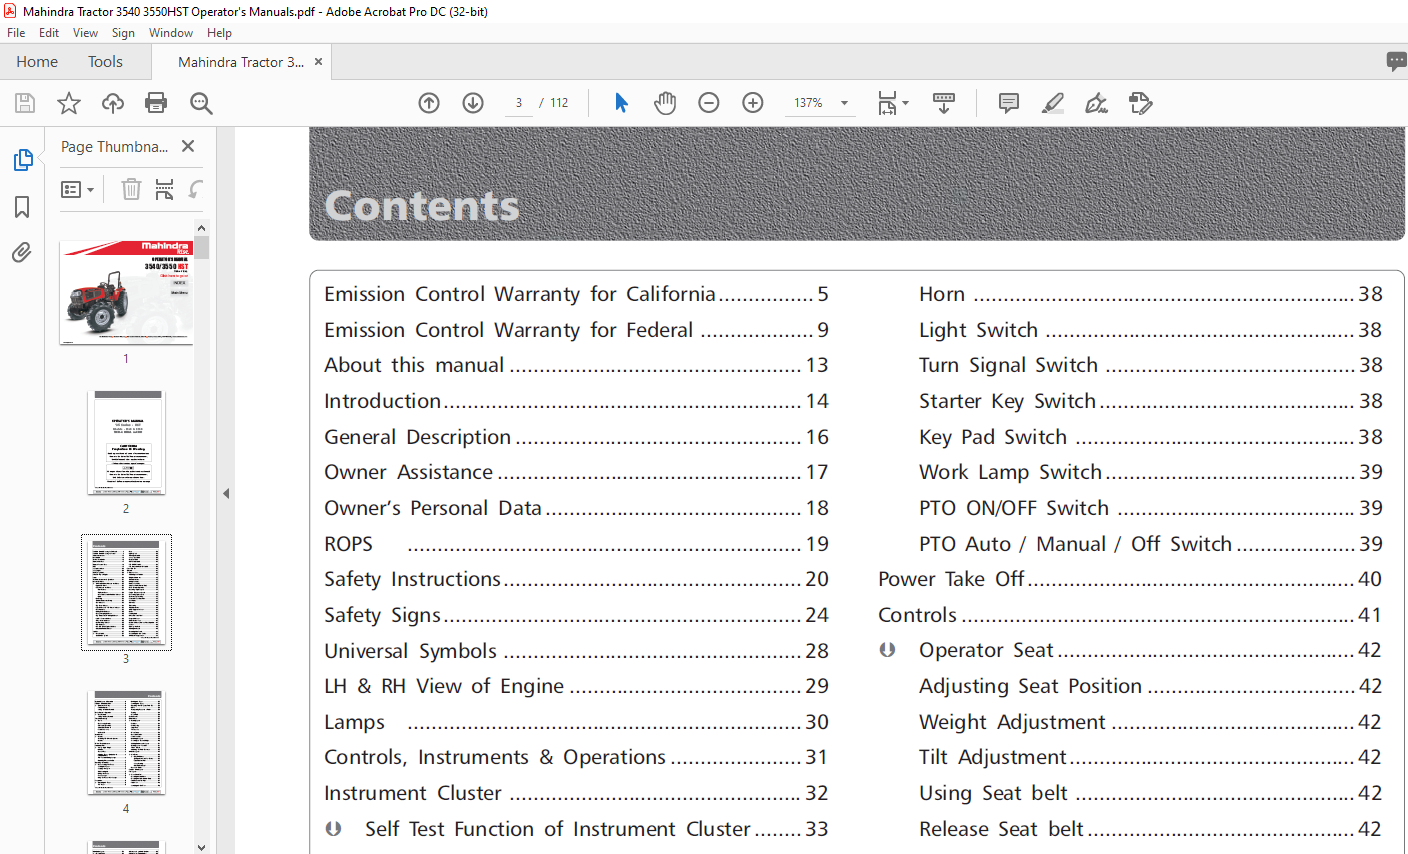Rotate page icon in thumbnails panel

(196, 189)
